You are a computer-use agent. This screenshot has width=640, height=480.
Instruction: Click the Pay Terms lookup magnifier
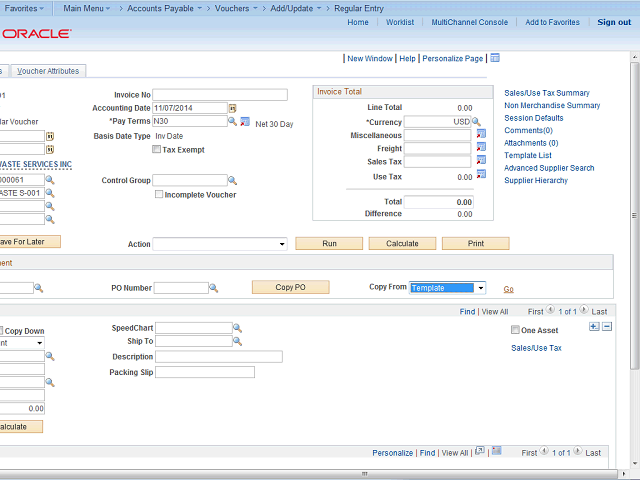(x=232, y=121)
